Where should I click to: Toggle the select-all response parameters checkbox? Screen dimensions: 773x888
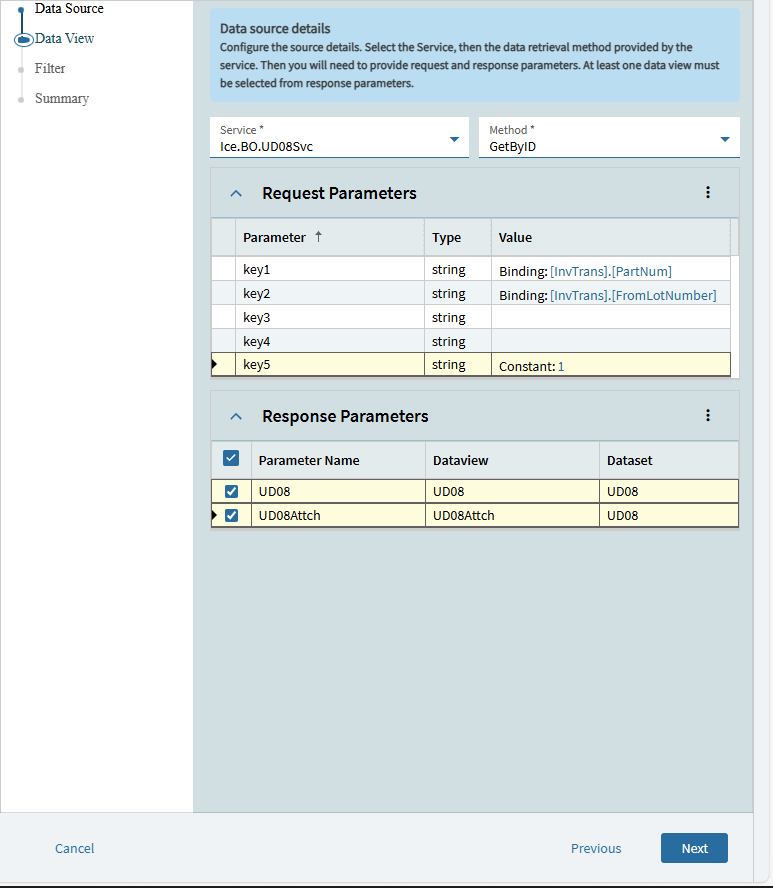click(x=231, y=459)
